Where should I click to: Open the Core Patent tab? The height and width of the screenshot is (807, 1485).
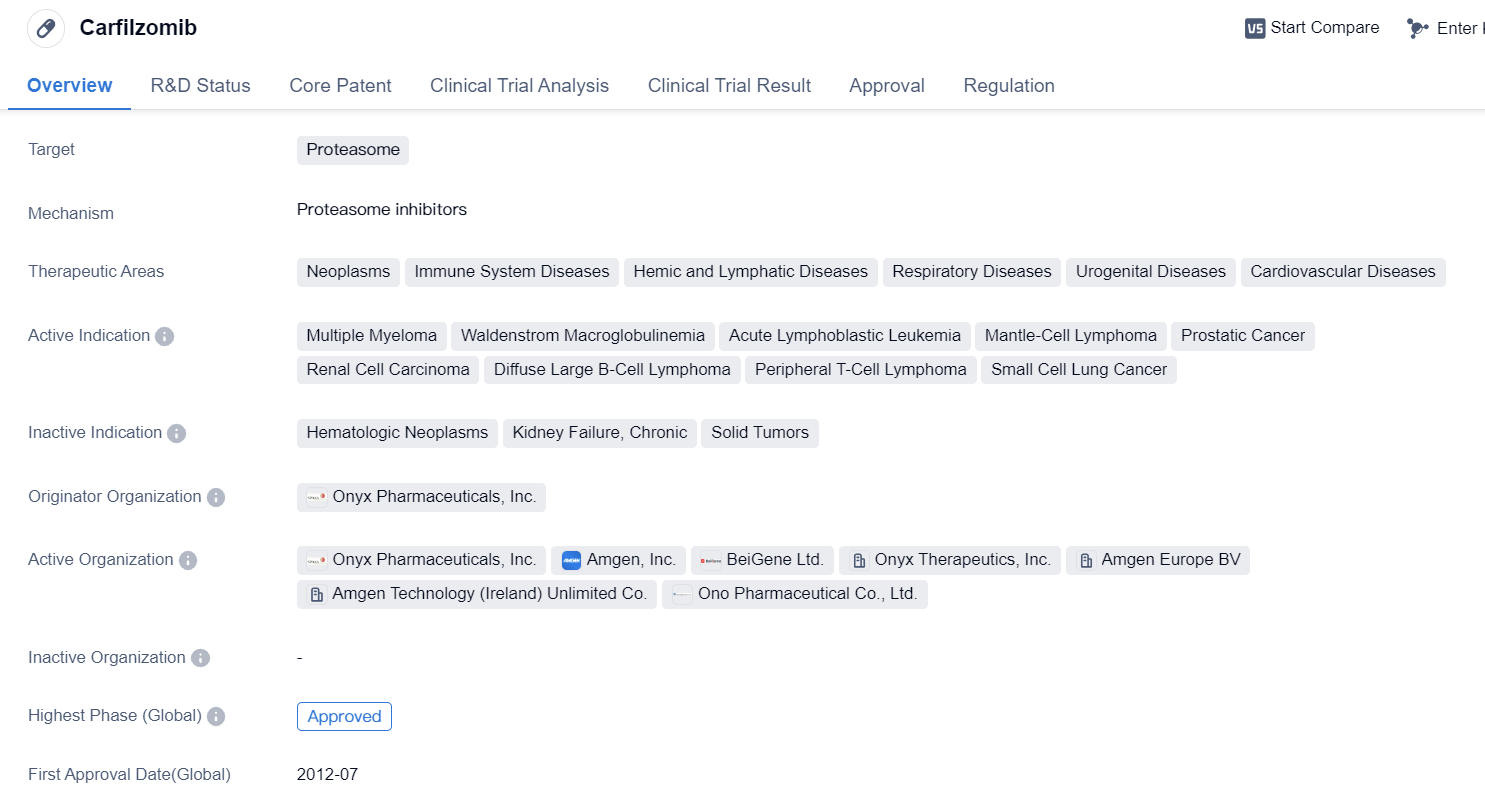tap(340, 86)
